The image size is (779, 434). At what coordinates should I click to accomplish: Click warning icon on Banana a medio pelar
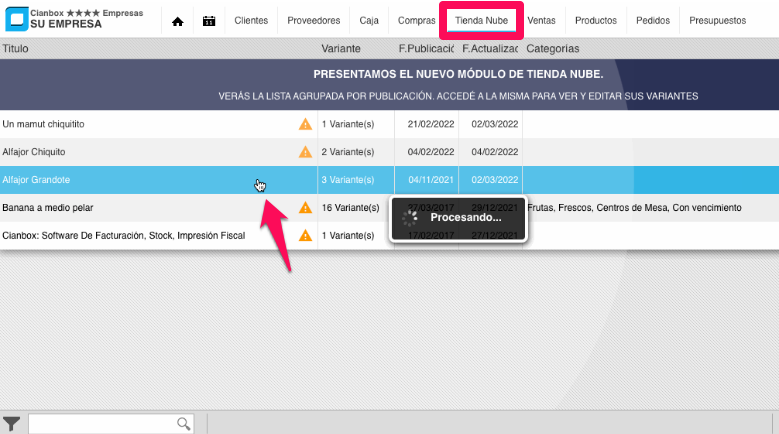tap(305, 208)
